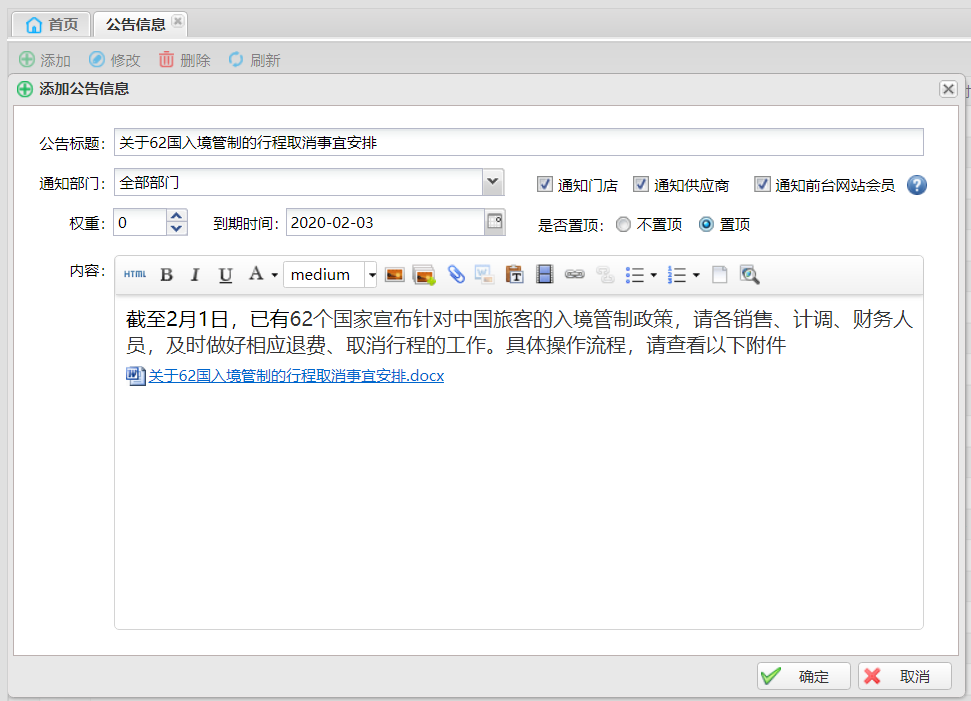Paste as plain text icon
Viewport: 971px width, 701px height.
[514, 274]
